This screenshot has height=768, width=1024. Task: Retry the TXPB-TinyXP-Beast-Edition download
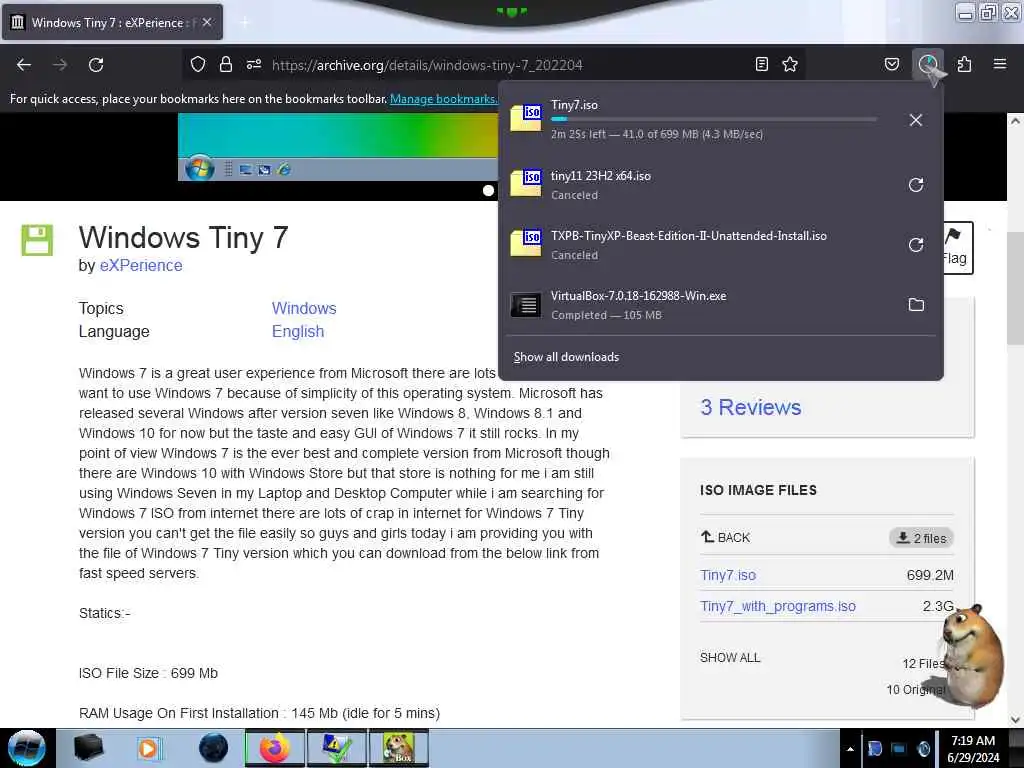coord(916,245)
